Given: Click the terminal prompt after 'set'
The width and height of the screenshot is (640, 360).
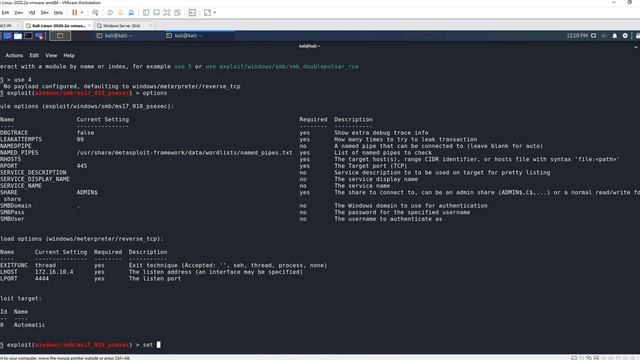Looking at the screenshot, I should coord(159,344).
